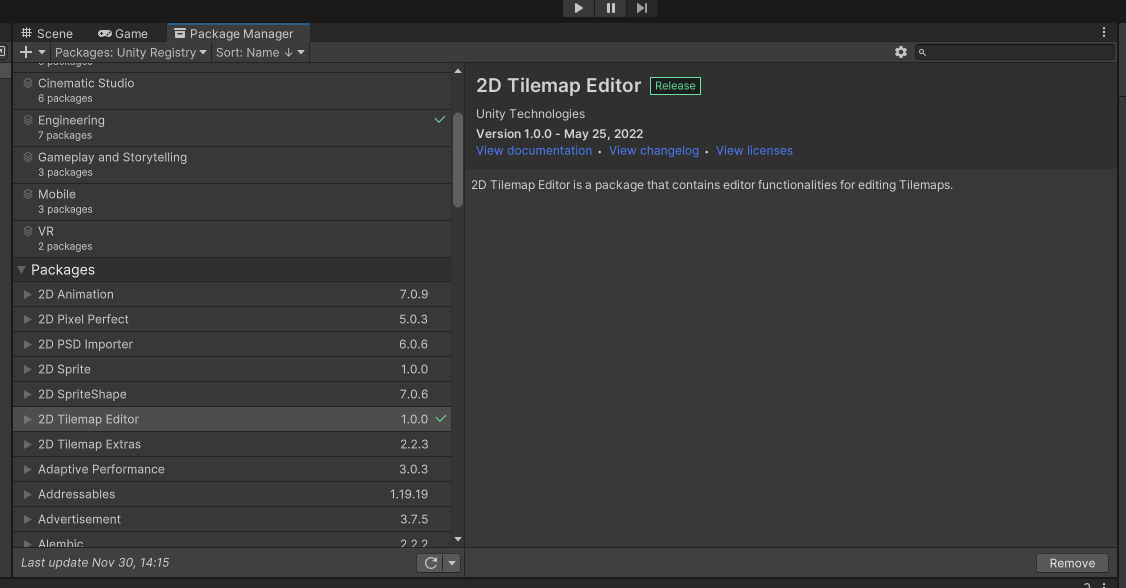The width and height of the screenshot is (1126, 588).
Task: Click the package search field
Action: pyautogui.click(x=1015, y=52)
